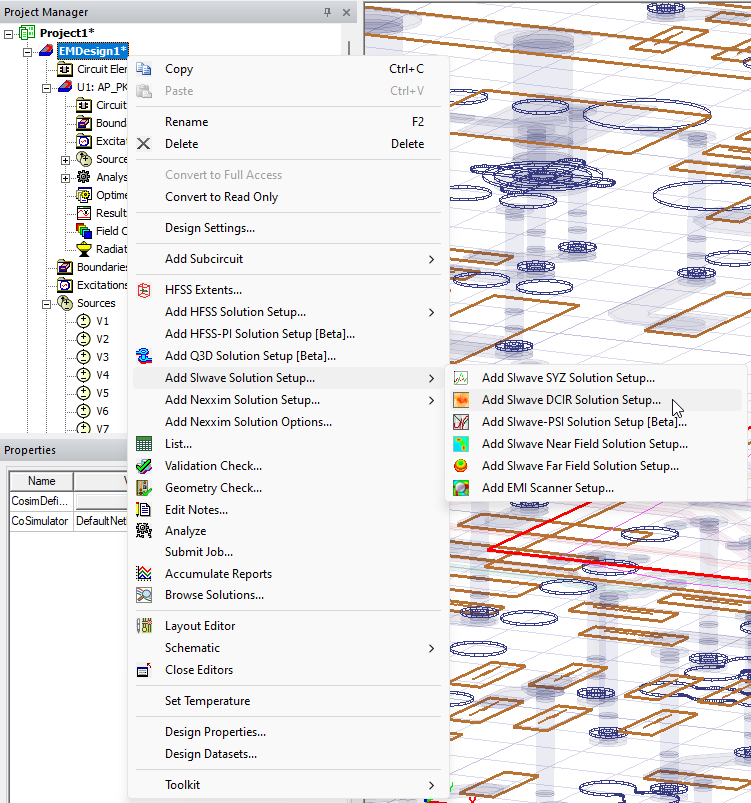Select Excitations under EMDesign1
Viewport: 751px width, 803px height.
(x=101, y=285)
